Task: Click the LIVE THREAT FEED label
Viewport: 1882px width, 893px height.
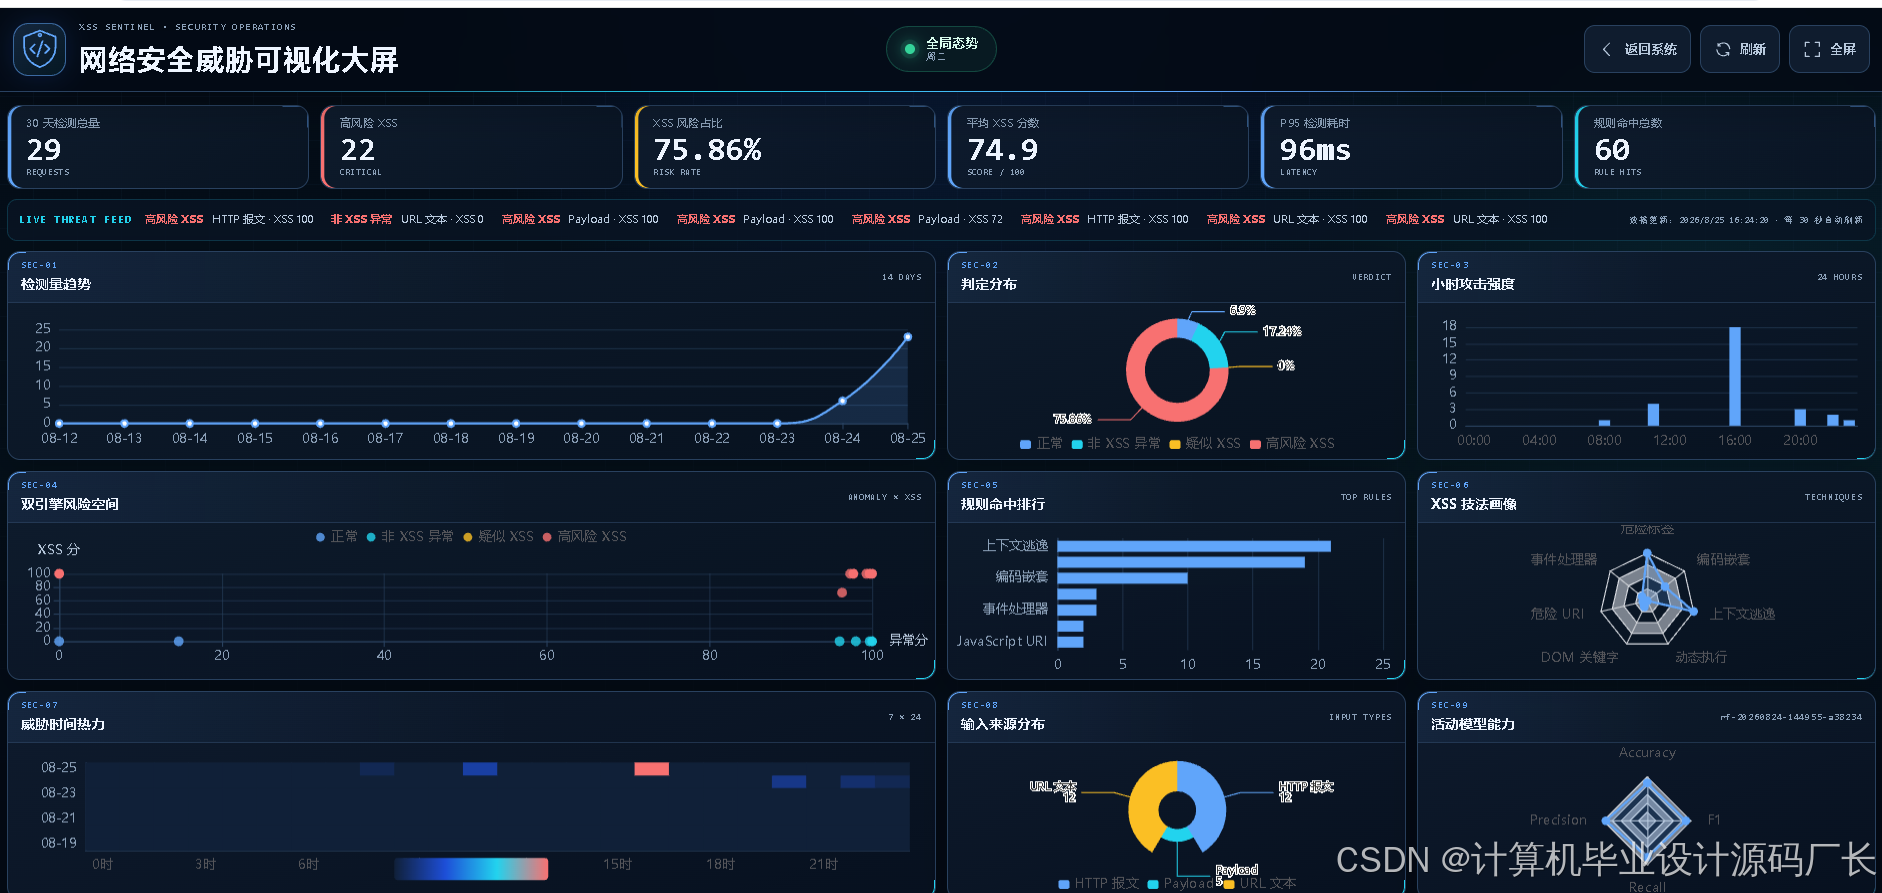Action: [75, 220]
